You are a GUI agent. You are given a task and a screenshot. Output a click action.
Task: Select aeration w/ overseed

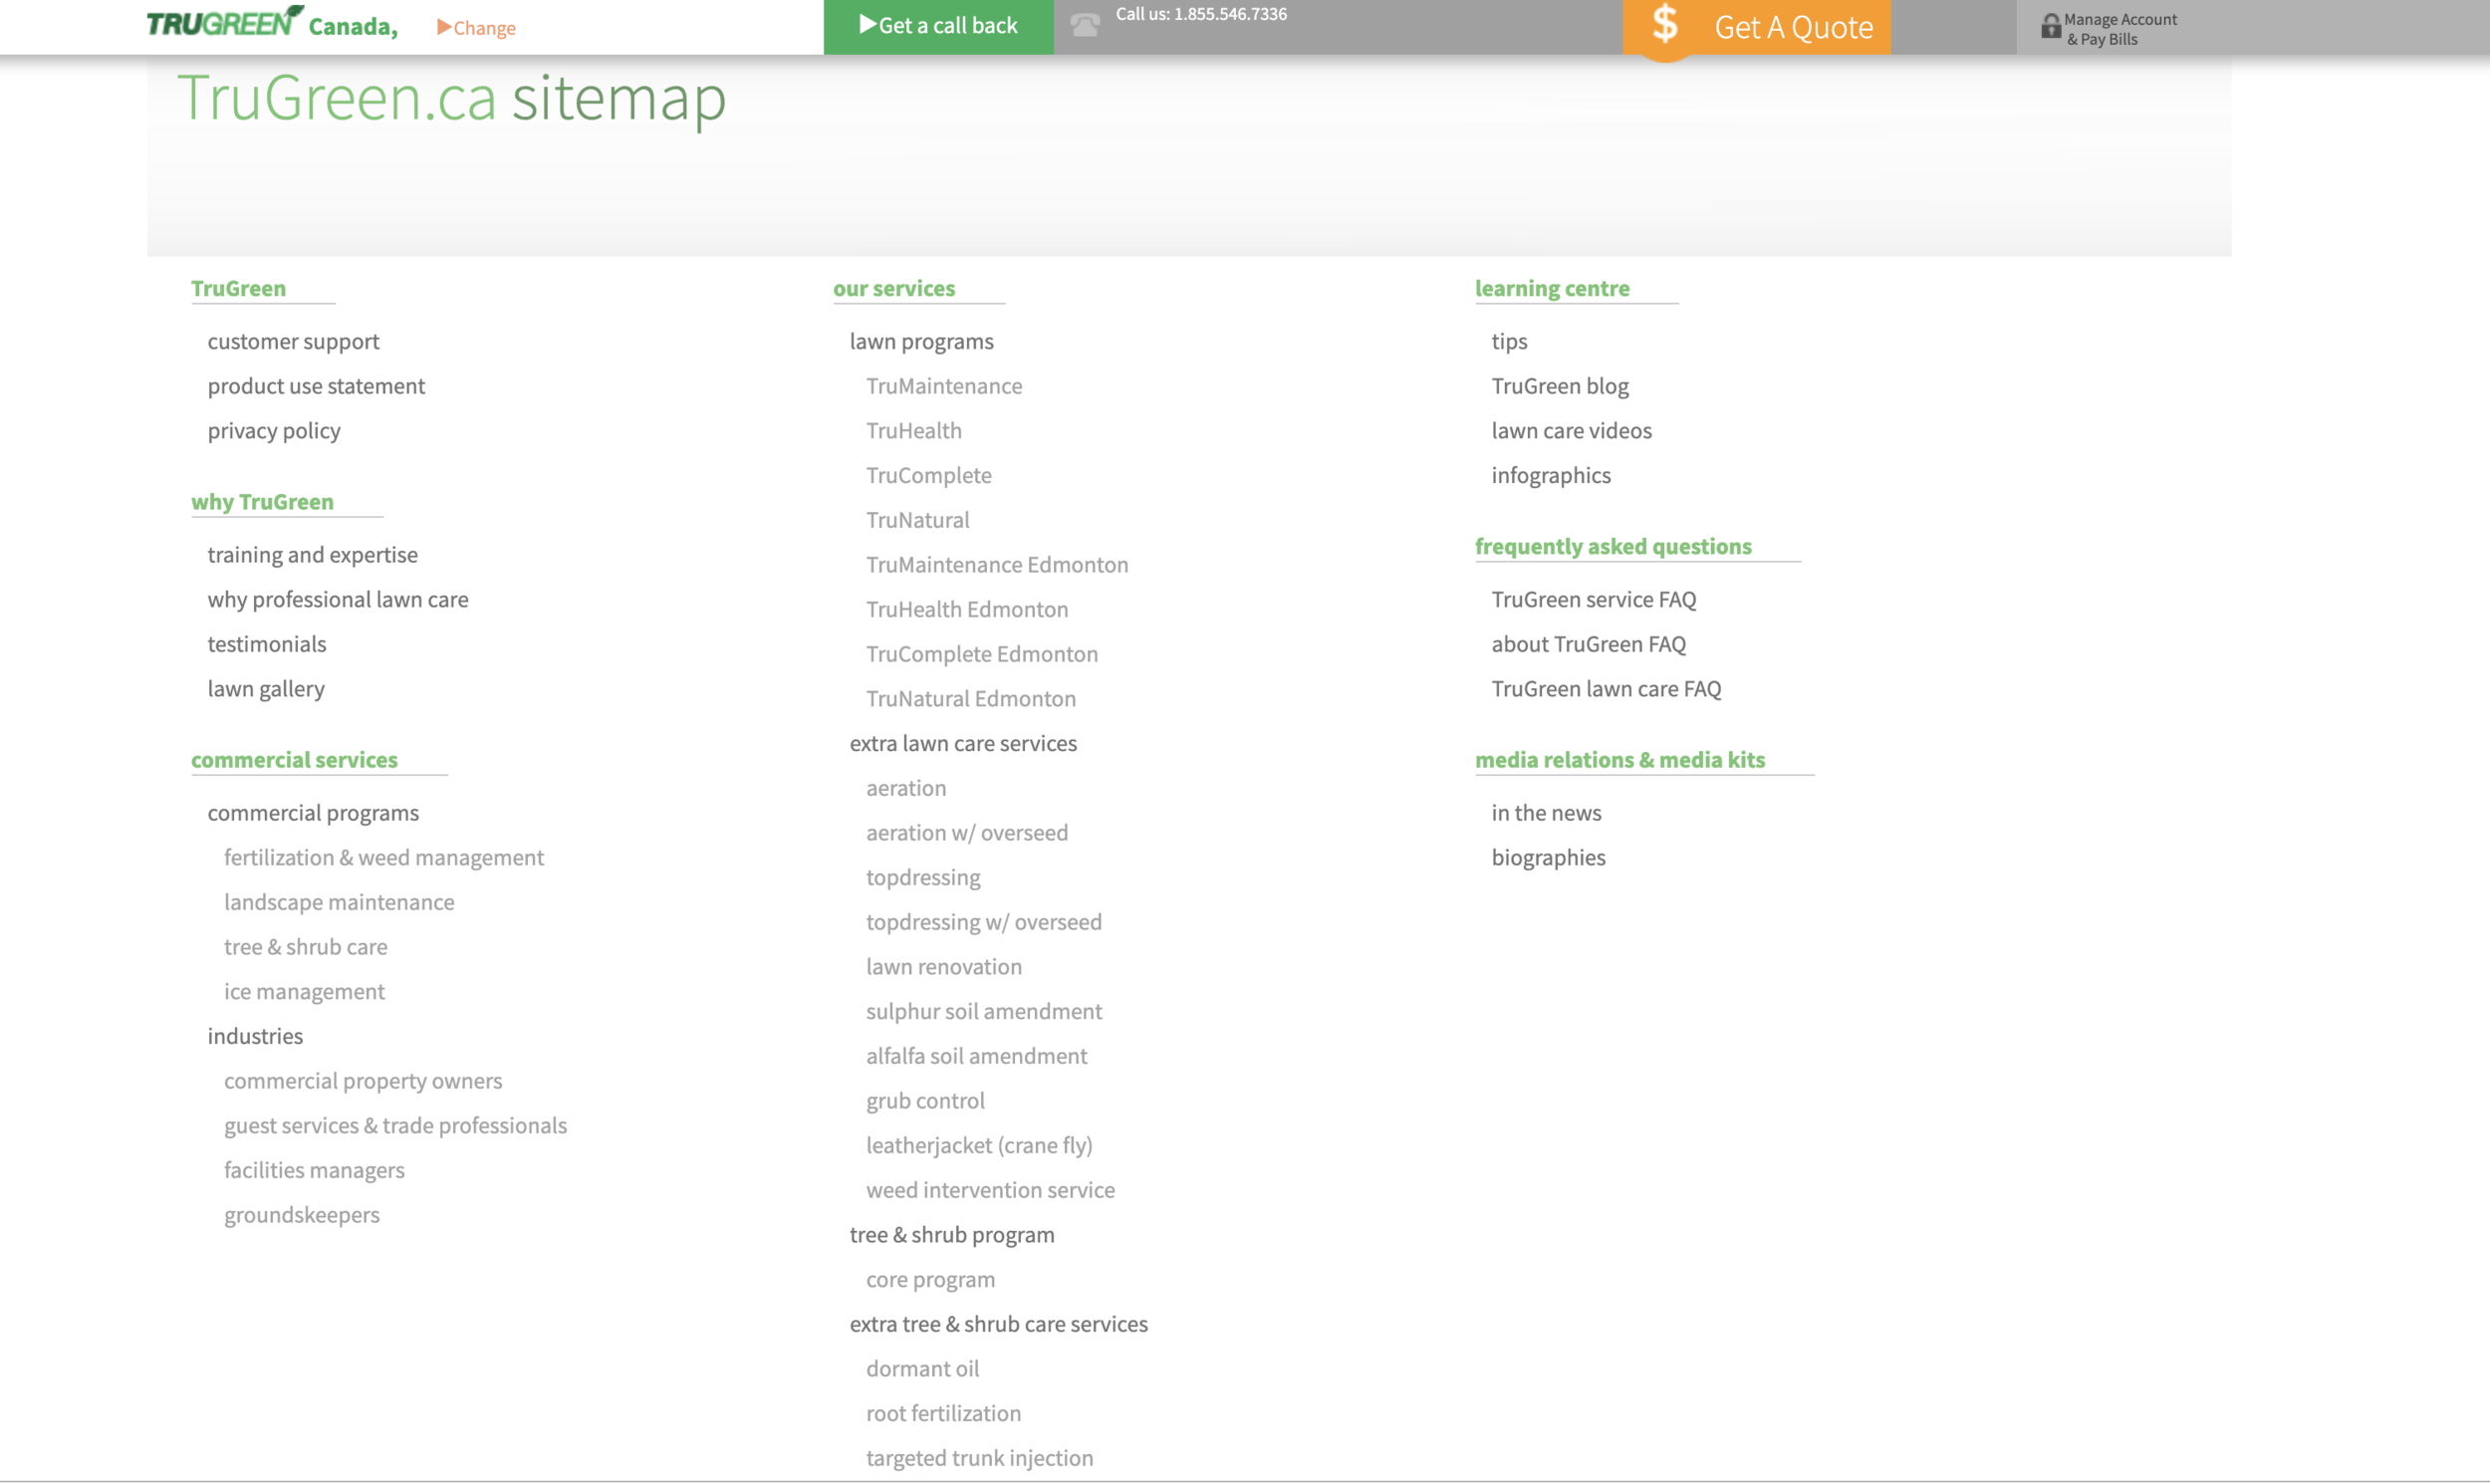coord(967,833)
